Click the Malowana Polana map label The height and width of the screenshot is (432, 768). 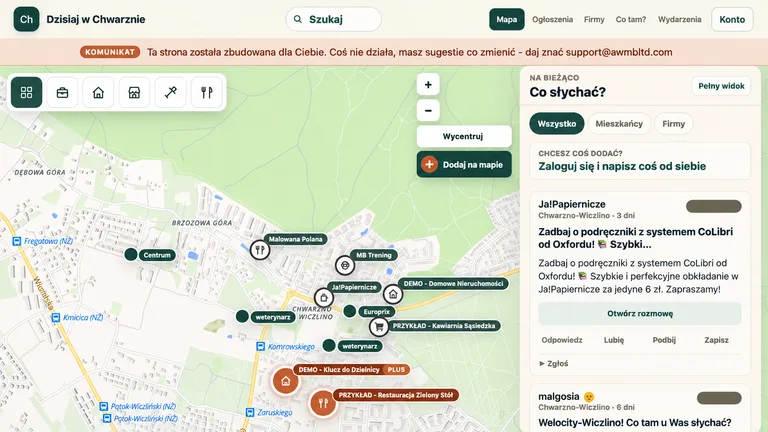295,240
